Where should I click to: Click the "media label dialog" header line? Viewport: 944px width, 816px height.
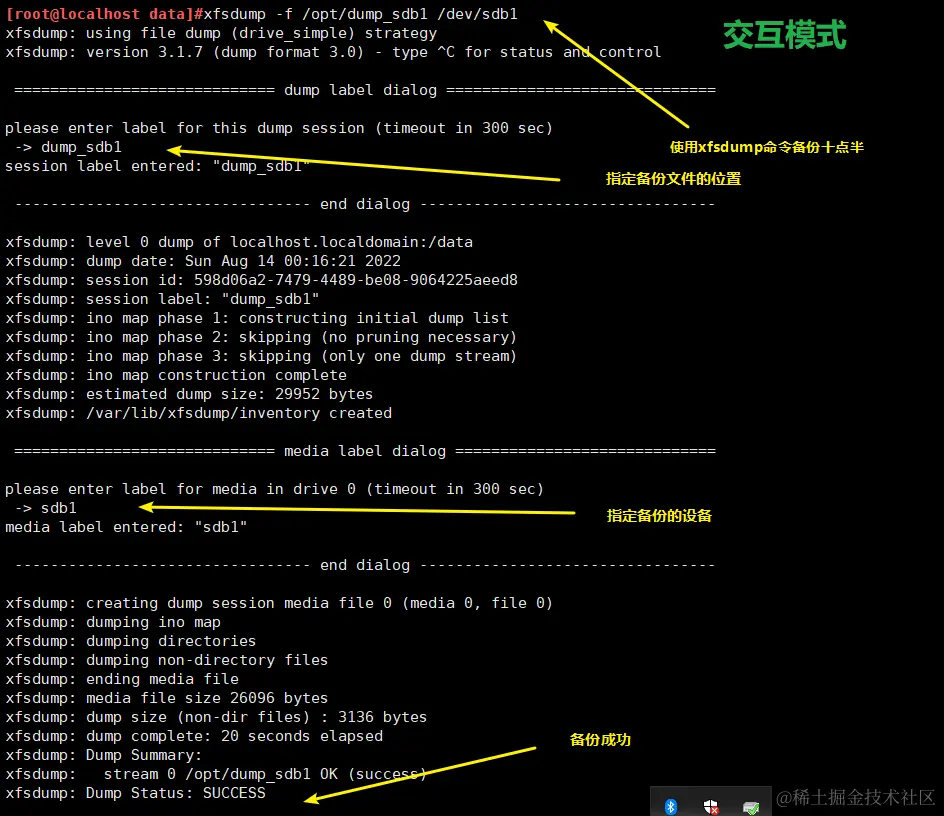click(x=365, y=451)
